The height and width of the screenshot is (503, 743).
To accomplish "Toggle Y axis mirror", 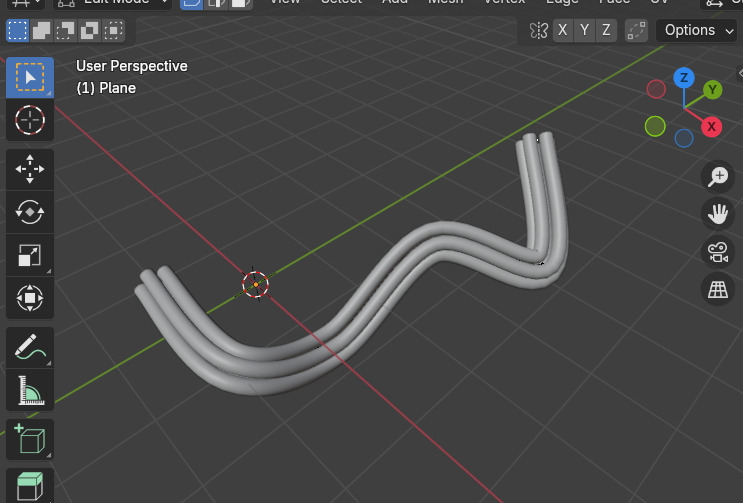I will click(584, 30).
